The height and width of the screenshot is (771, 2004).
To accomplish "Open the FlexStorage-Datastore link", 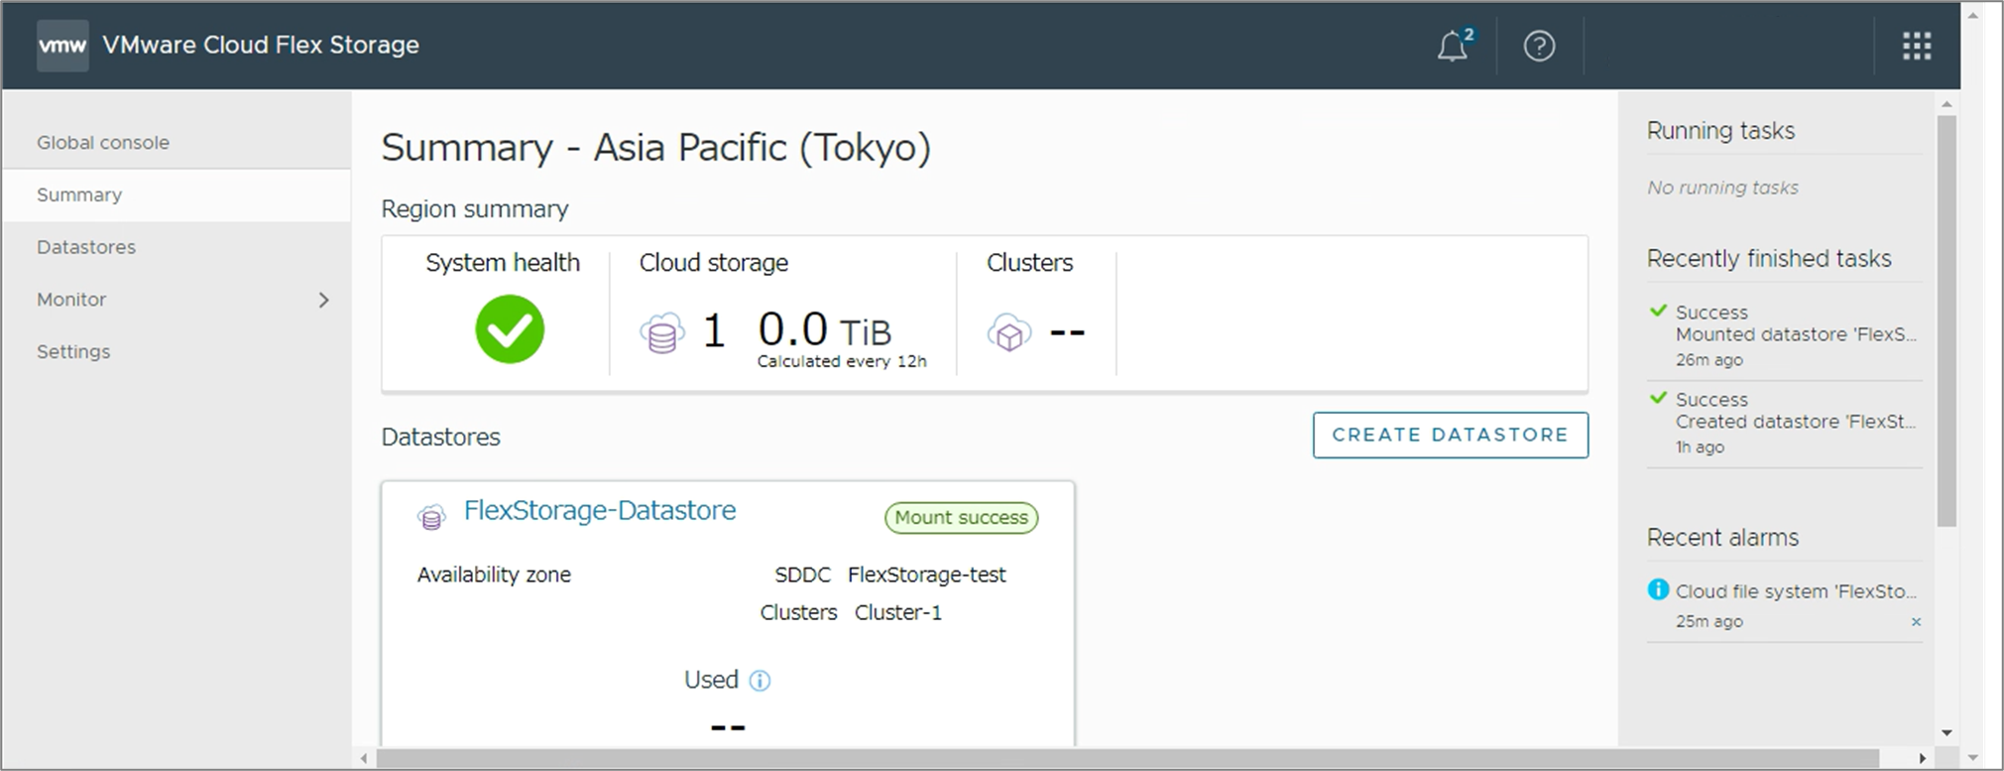I will [600, 511].
